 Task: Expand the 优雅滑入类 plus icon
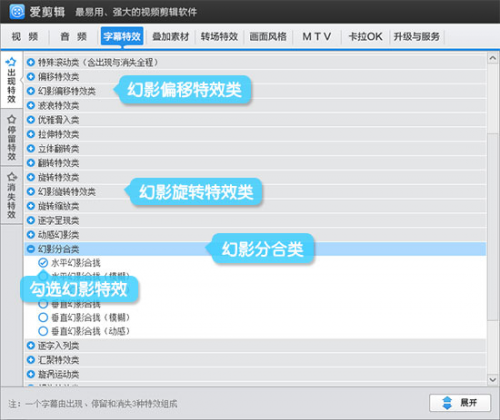click(31, 120)
